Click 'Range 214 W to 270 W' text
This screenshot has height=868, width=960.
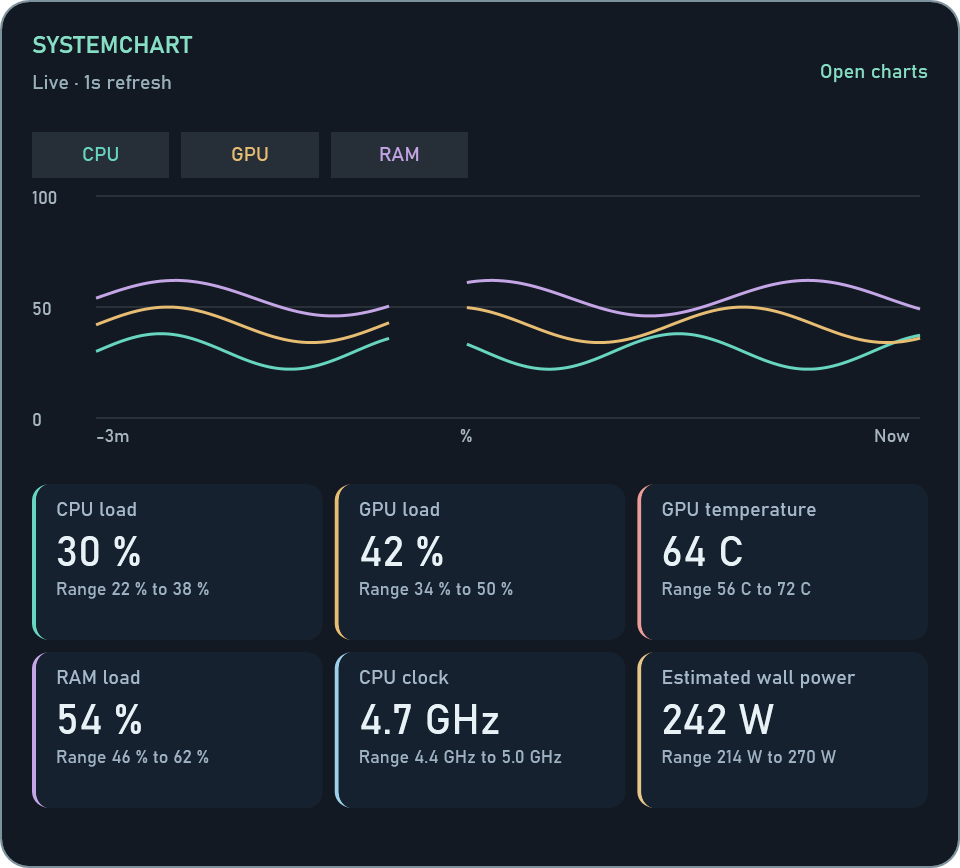pyautogui.click(x=749, y=757)
